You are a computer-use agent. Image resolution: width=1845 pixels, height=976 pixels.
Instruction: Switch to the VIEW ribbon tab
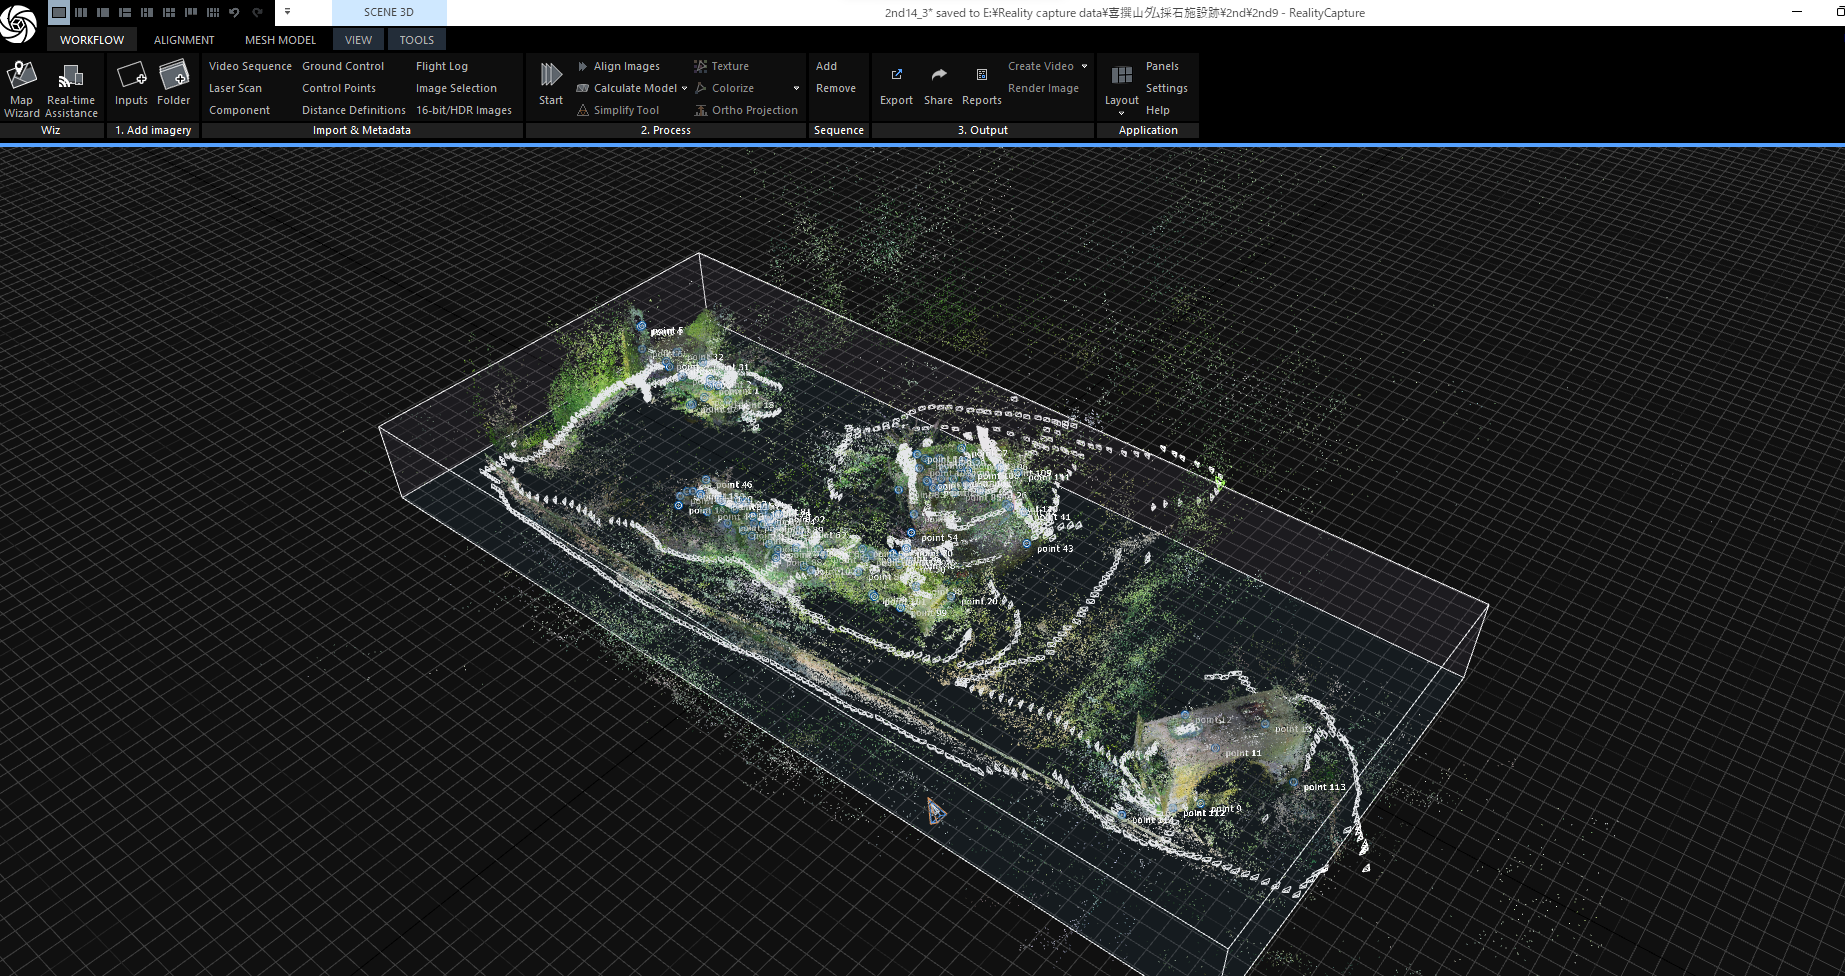click(x=358, y=40)
